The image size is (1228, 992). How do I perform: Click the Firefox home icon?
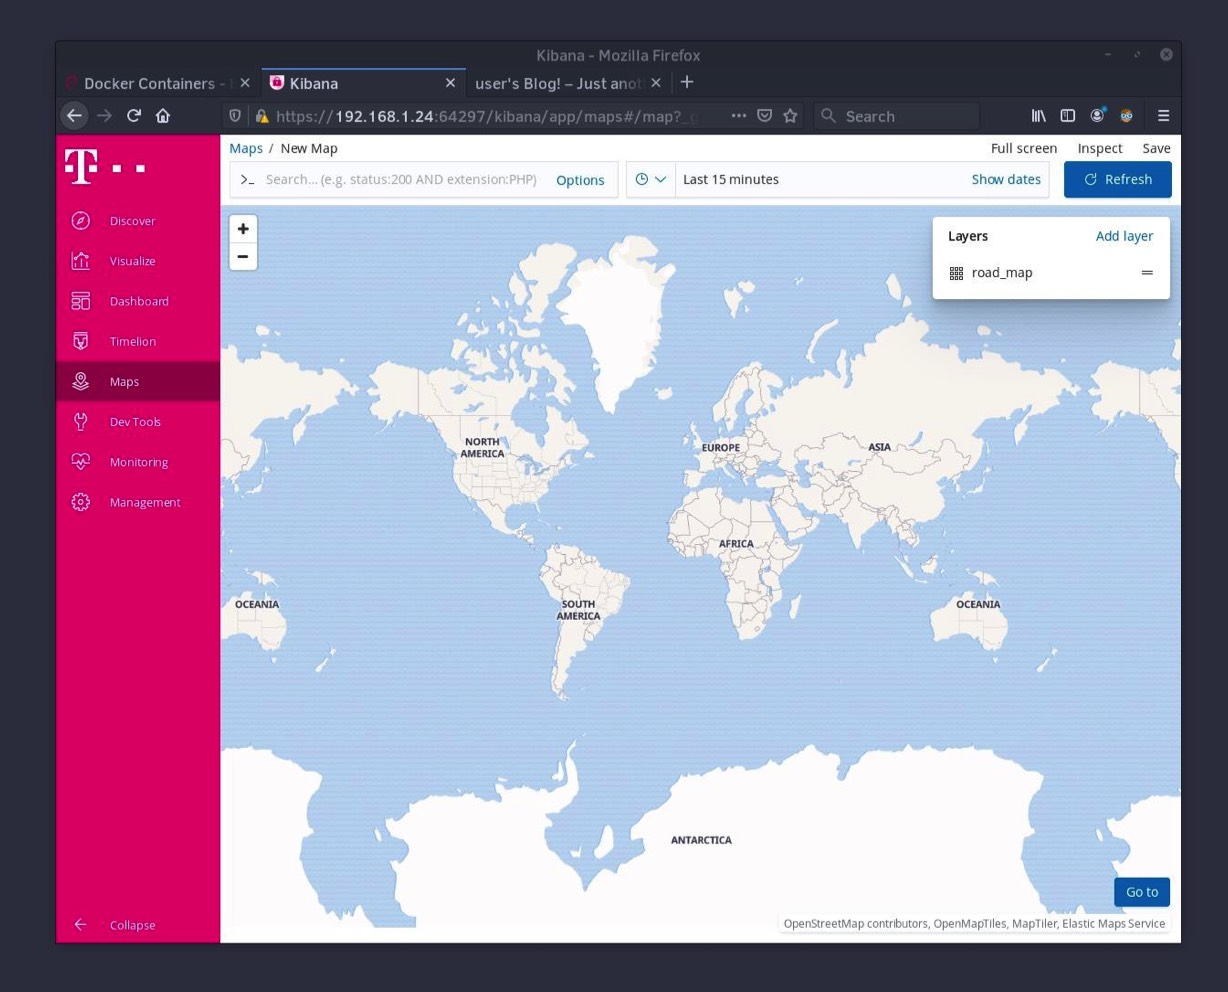point(163,116)
